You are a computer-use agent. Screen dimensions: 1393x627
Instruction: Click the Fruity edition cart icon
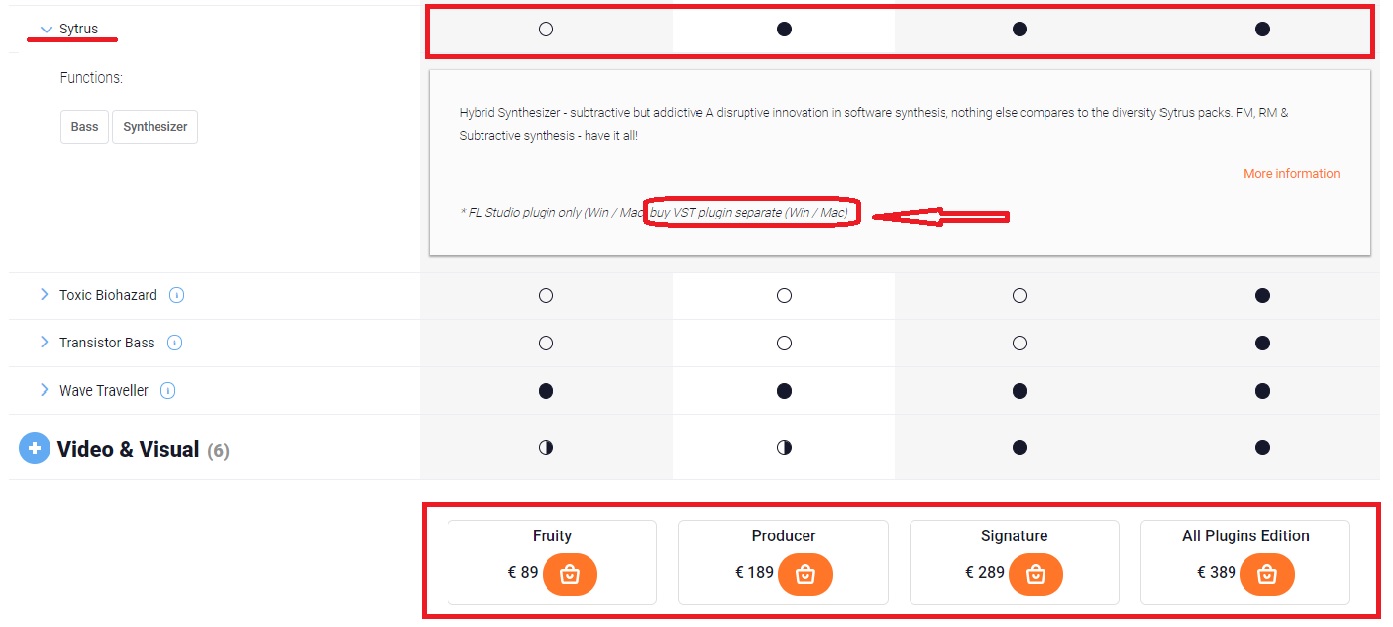(570, 574)
